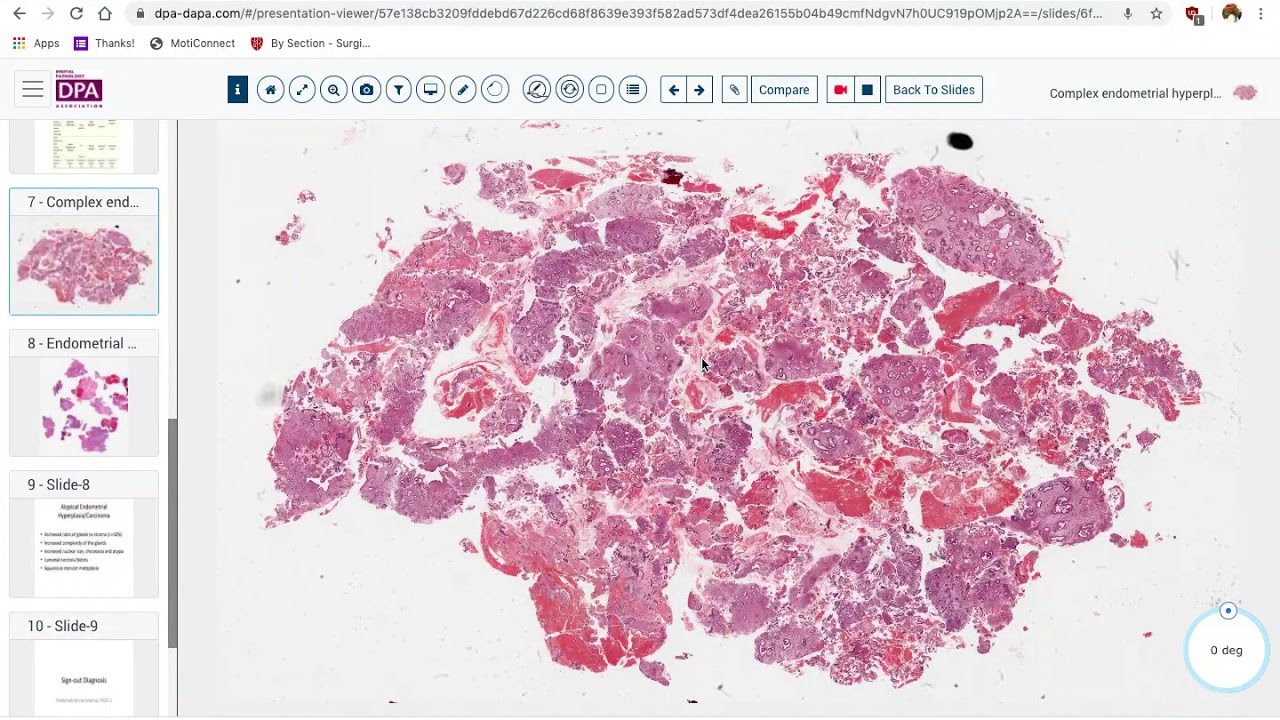Select the pencil annotation tool
Image resolution: width=1280 pixels, height=720 pixels.
click(x=462, y=90)
